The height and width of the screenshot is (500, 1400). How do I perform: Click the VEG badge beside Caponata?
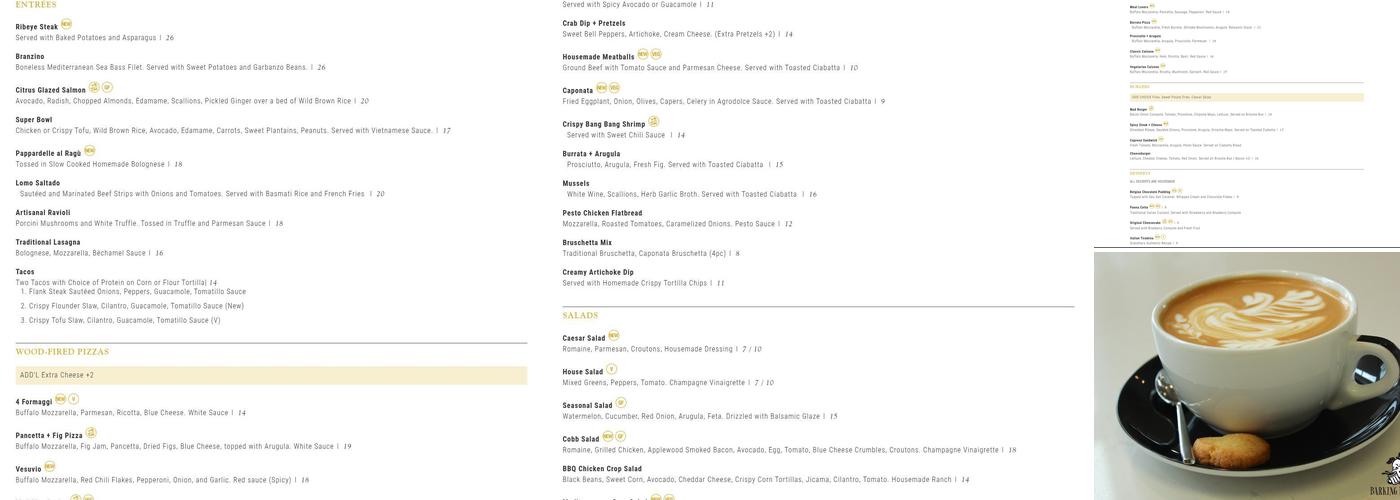point(614,88)
